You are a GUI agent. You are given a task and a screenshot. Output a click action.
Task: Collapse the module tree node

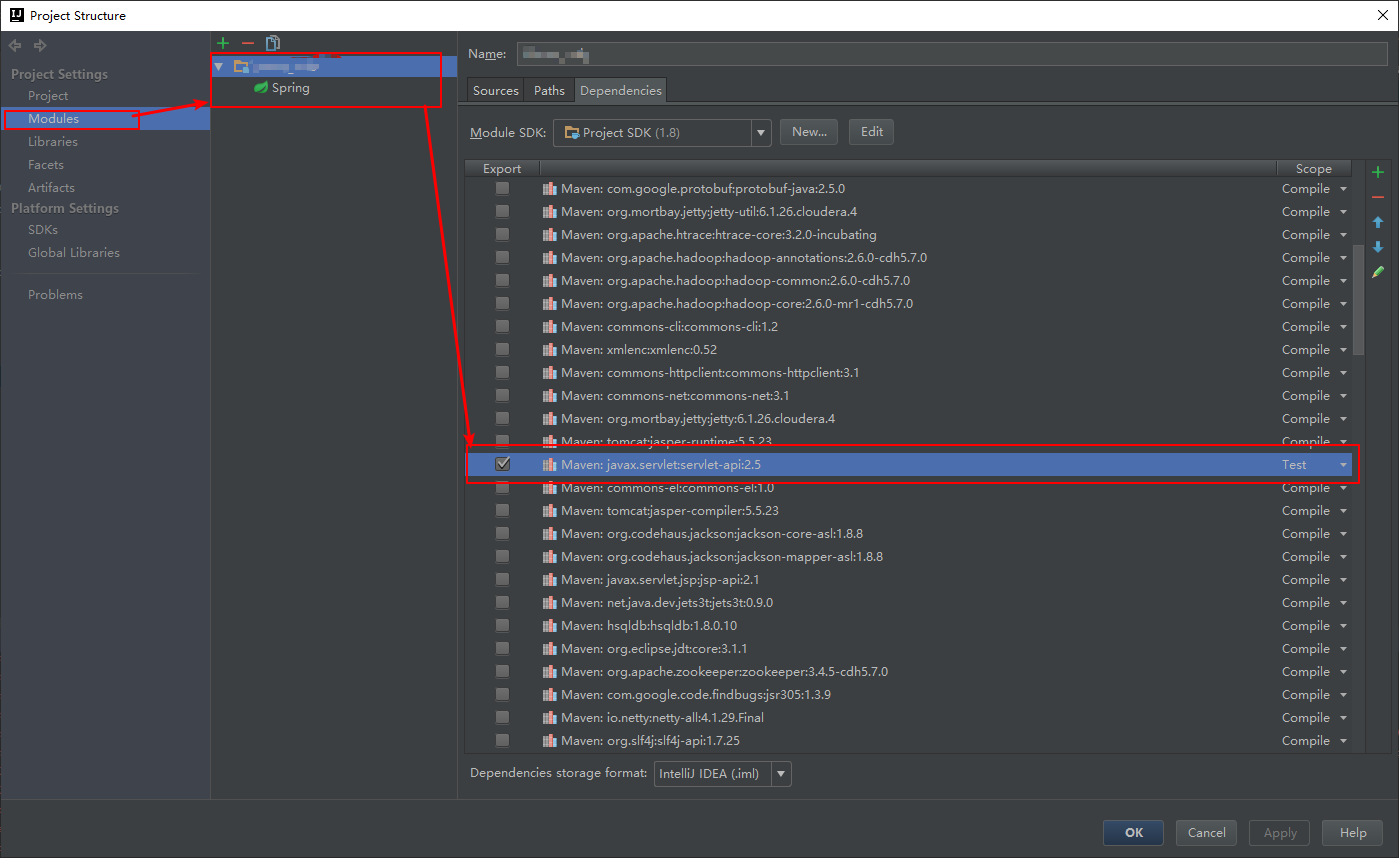coord(219,64)
